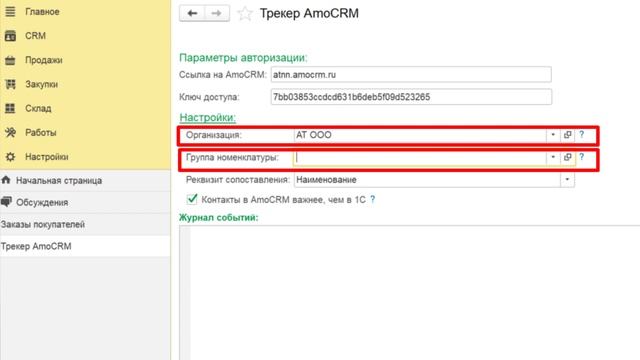Viewport: 640px width, 360px height.
Task: Show help for Группа номенклатуры field
Action: 582,157
